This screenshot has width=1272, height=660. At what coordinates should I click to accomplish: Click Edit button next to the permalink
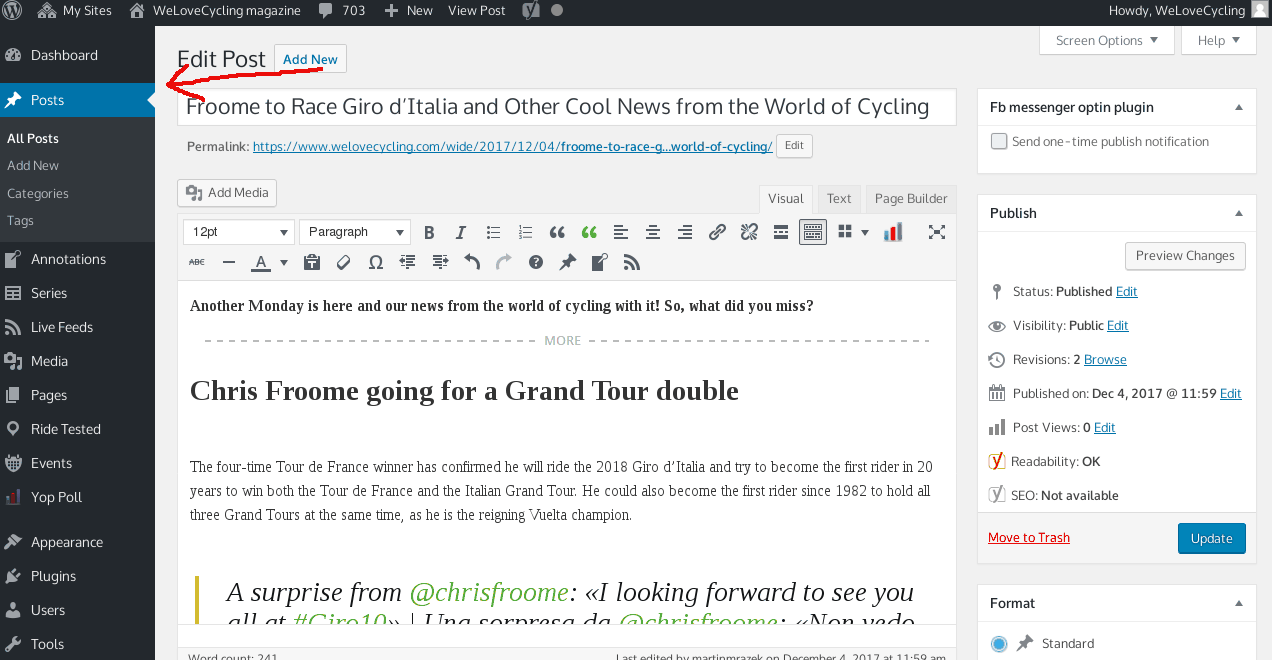point(794,146)
